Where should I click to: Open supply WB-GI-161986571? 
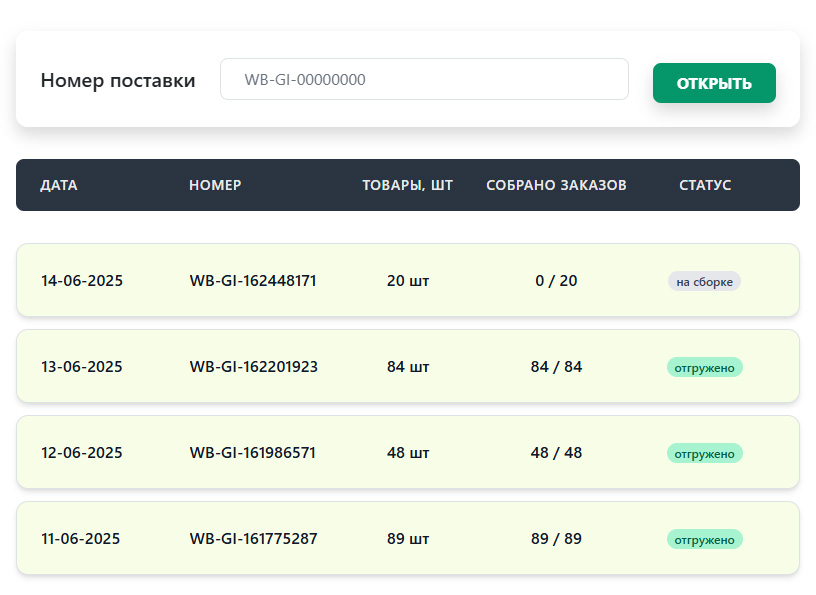click(x=252, y=452)
